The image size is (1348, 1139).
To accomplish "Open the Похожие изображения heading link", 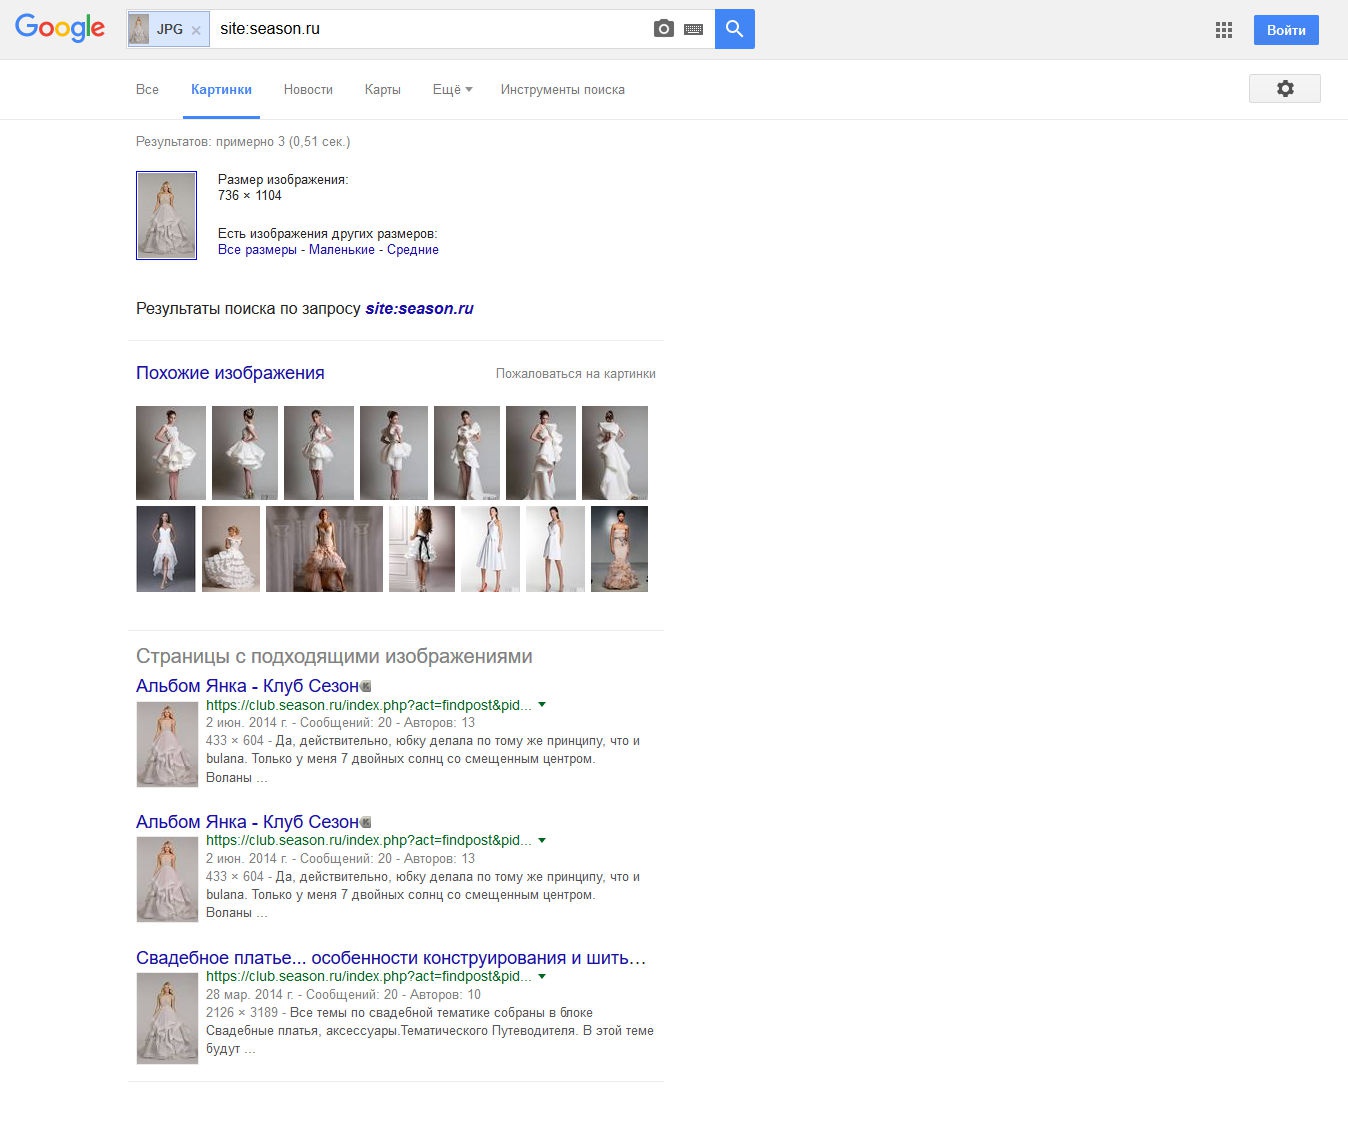I will point(230,373).
